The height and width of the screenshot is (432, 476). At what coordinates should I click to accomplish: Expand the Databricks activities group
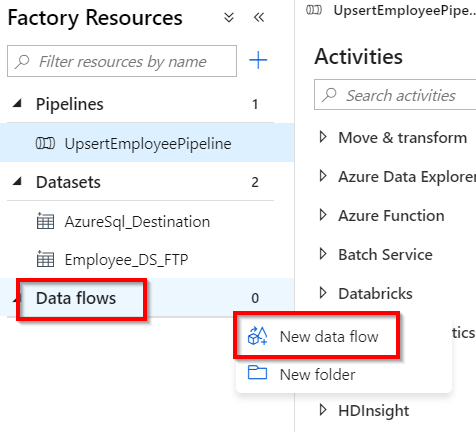coord(323,293)
